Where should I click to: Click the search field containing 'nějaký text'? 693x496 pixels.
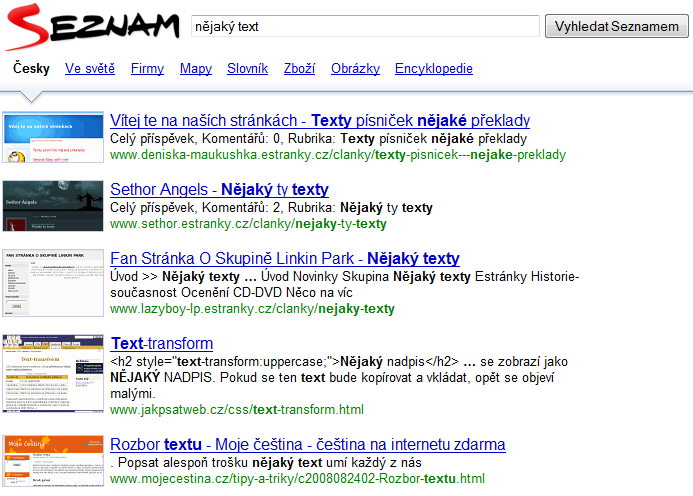pyautogui.click(x=365, y=26)
